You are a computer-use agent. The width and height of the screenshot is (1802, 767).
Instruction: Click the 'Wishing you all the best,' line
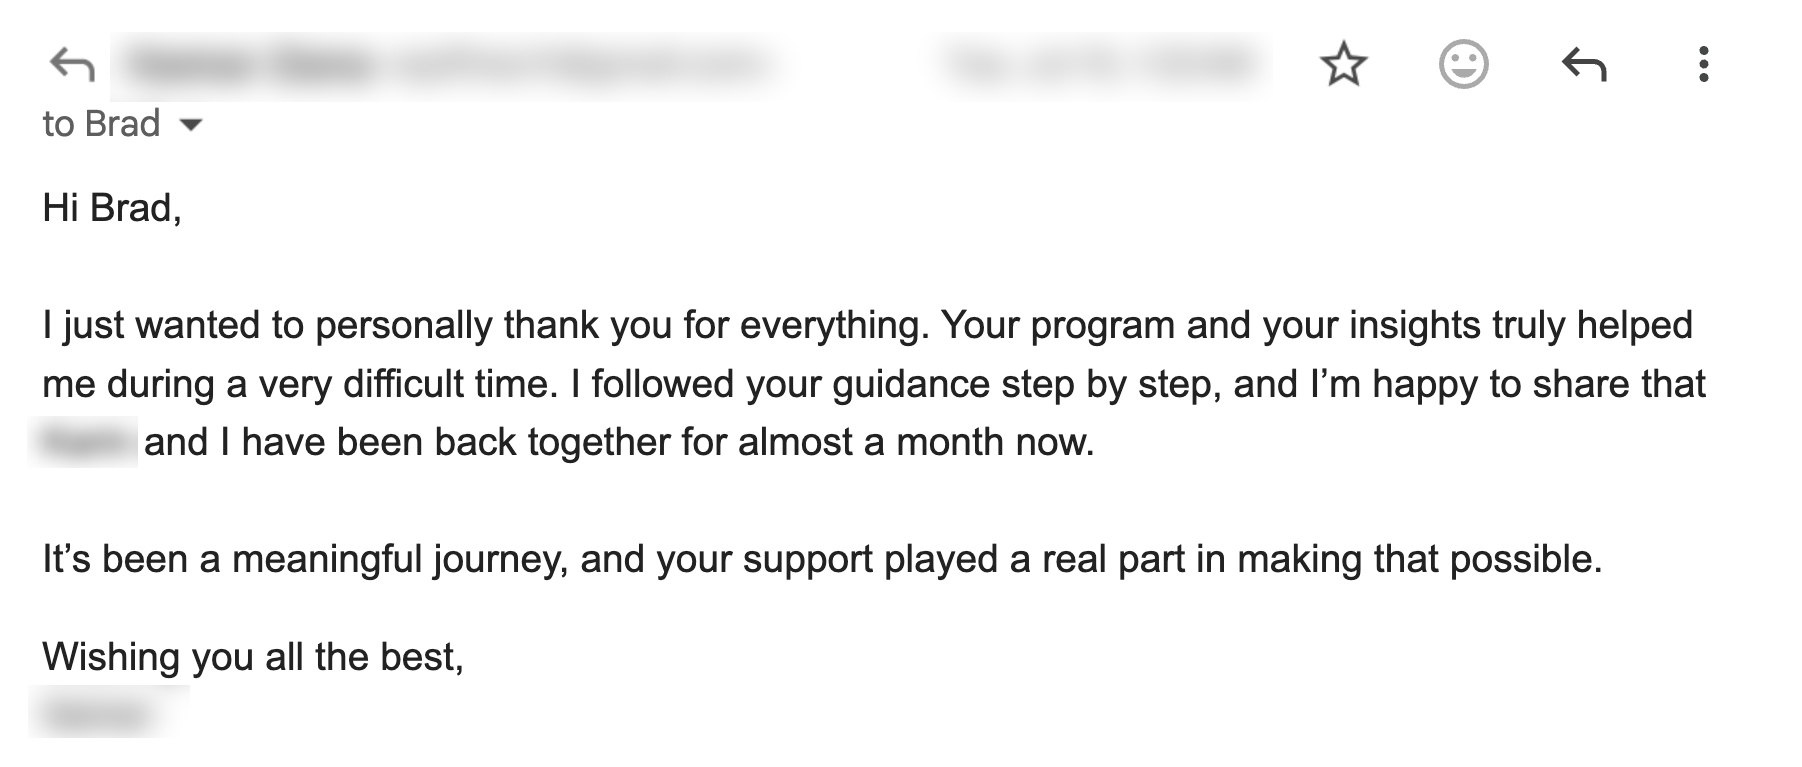[252, 657]
